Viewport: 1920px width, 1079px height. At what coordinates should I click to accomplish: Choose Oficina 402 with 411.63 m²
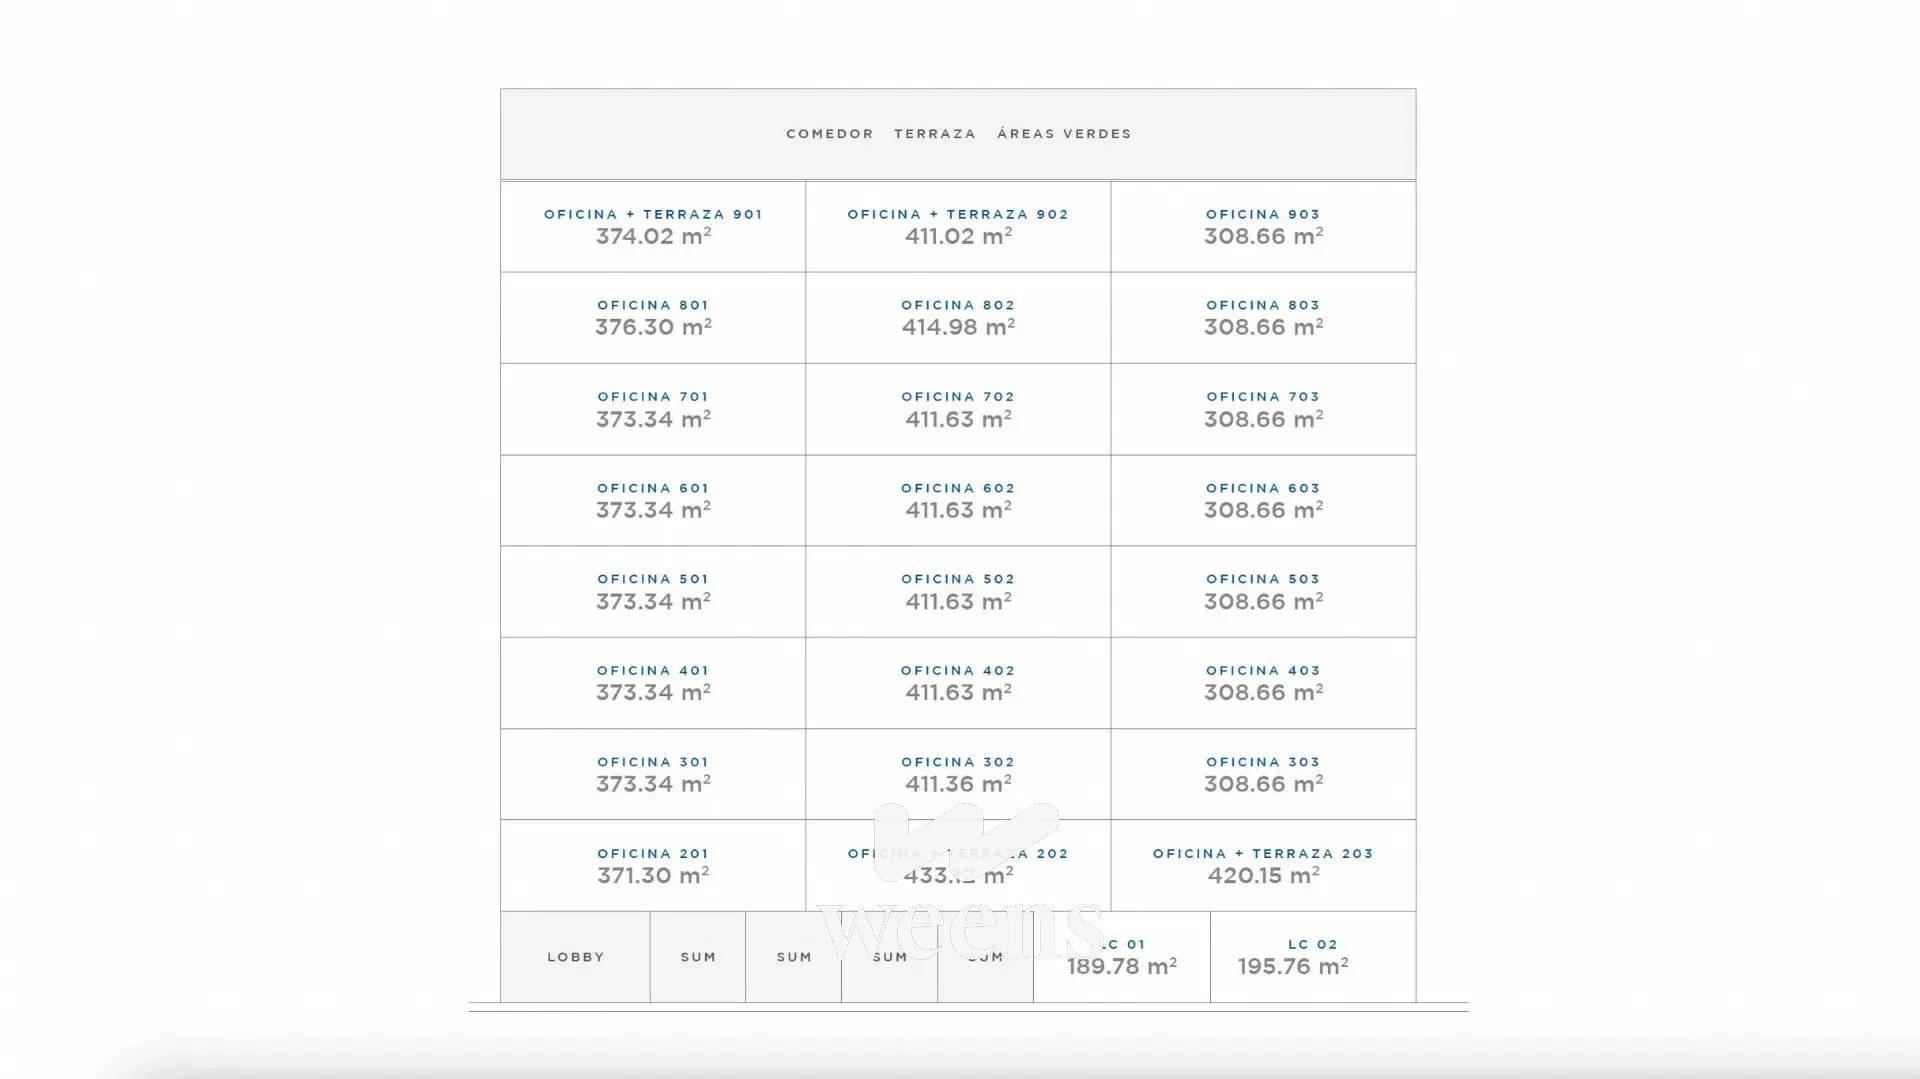pos(958,683)
